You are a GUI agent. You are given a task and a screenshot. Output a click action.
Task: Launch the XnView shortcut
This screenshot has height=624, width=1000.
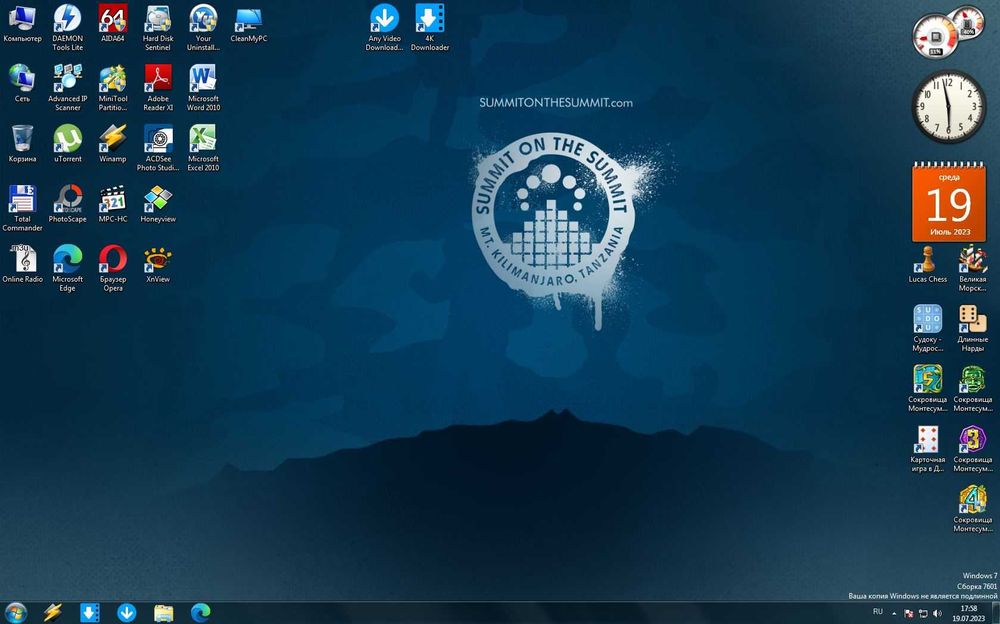click(x=158, y=264)
